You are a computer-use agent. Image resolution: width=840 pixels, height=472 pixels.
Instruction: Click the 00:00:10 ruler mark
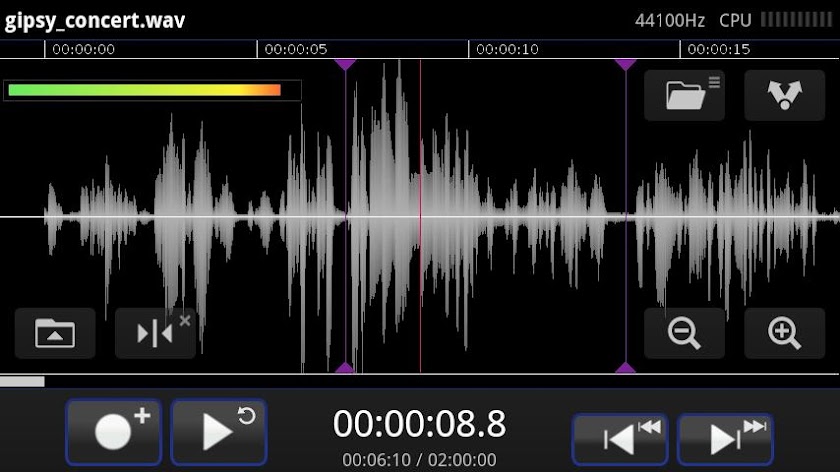coord(507,49)
